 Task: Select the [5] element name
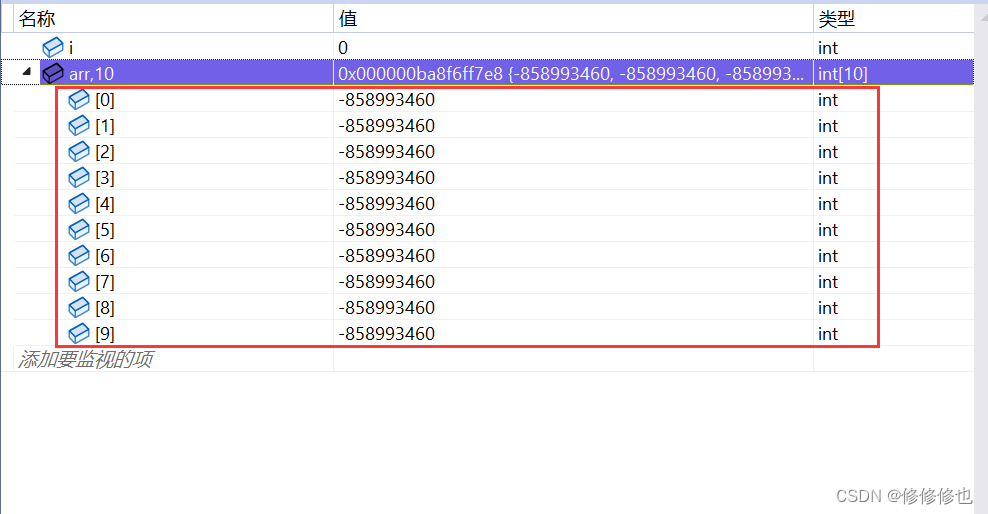pos(105,230)
